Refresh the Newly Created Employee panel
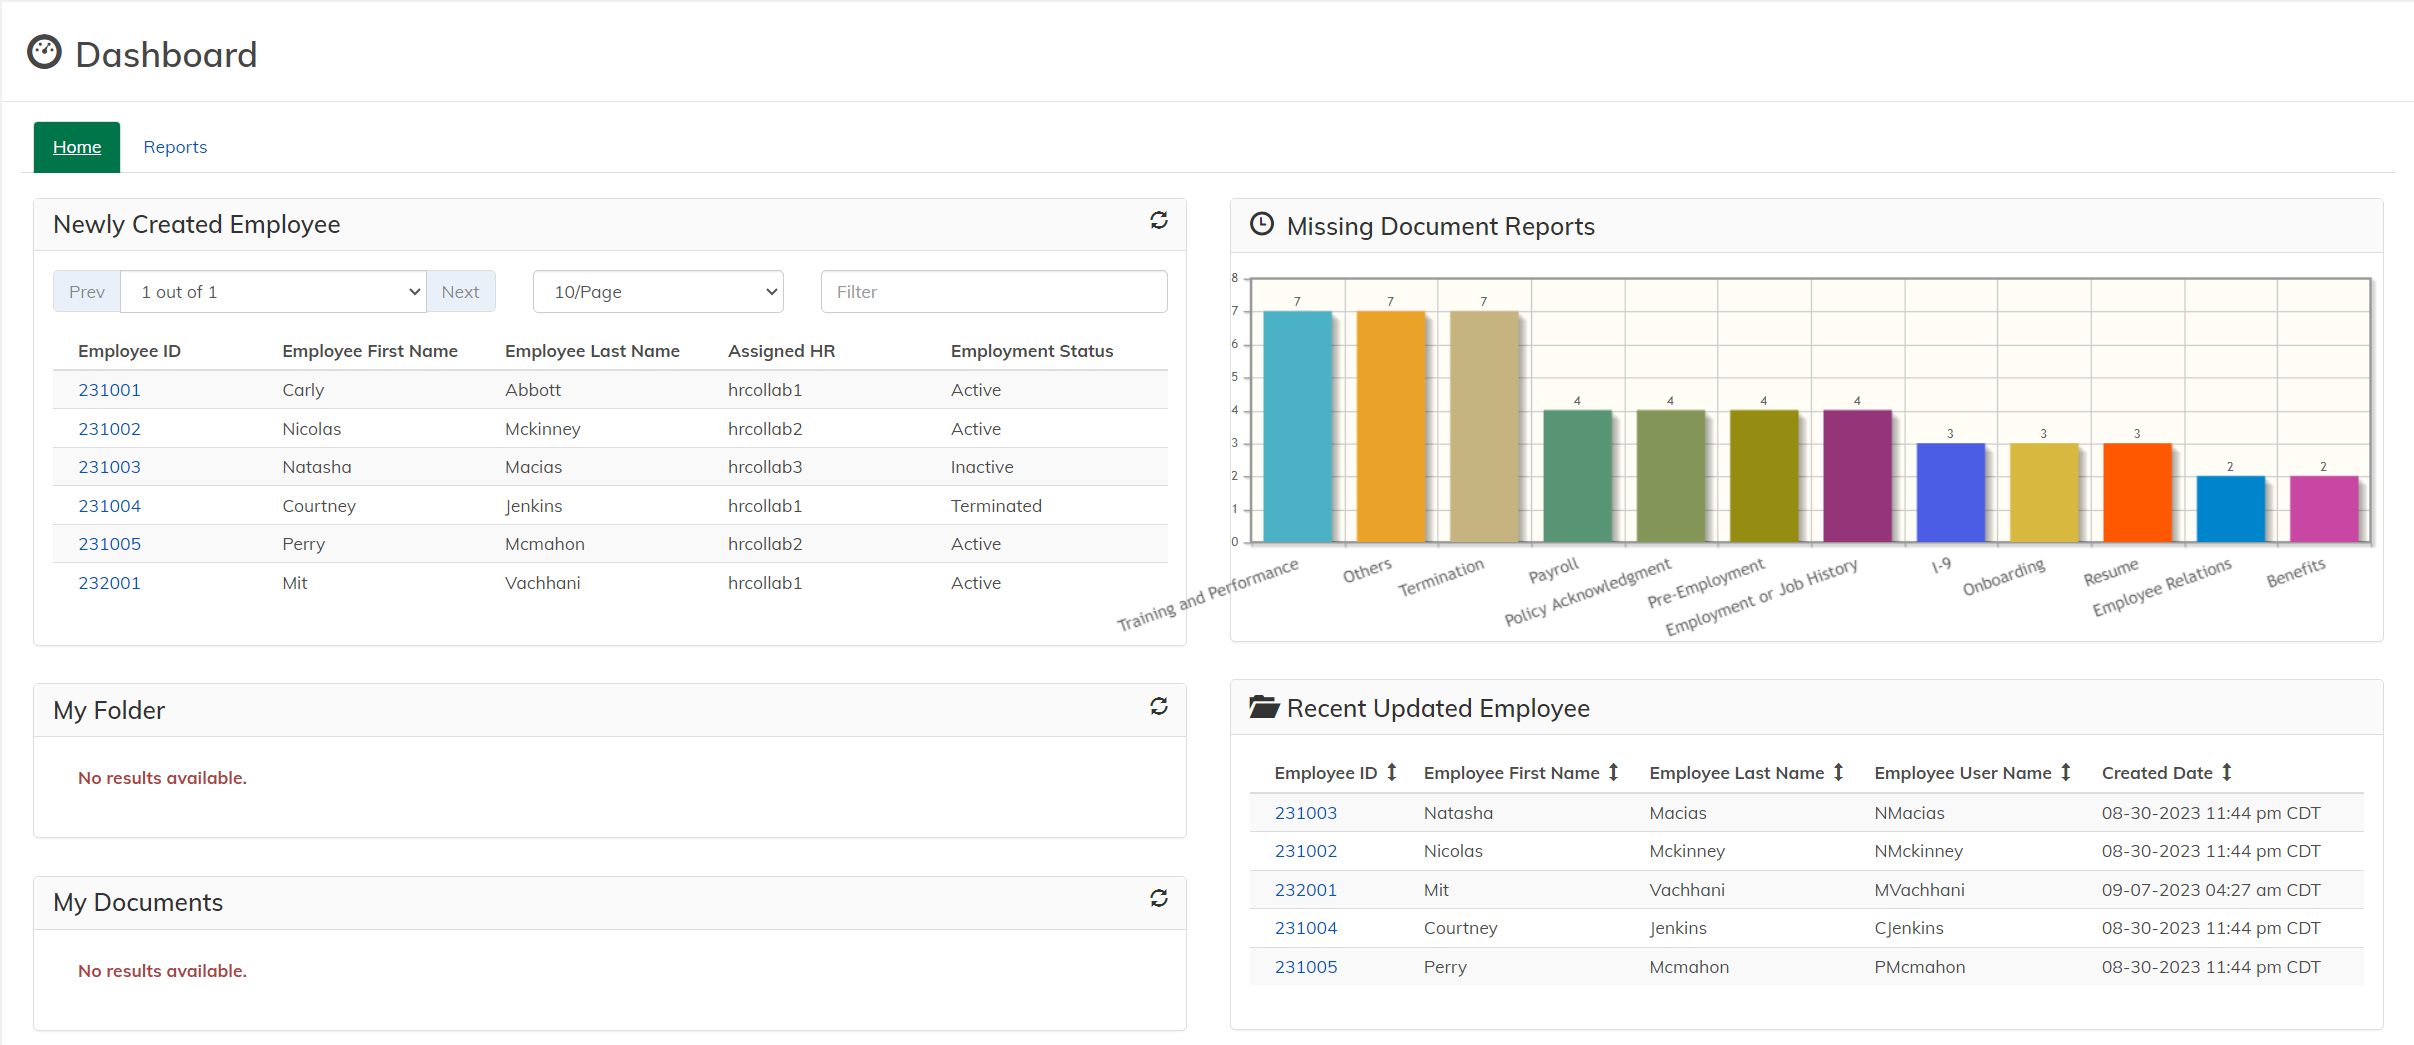The width and height of the screenshot is (2414, 1045). tap(1158, 221)
